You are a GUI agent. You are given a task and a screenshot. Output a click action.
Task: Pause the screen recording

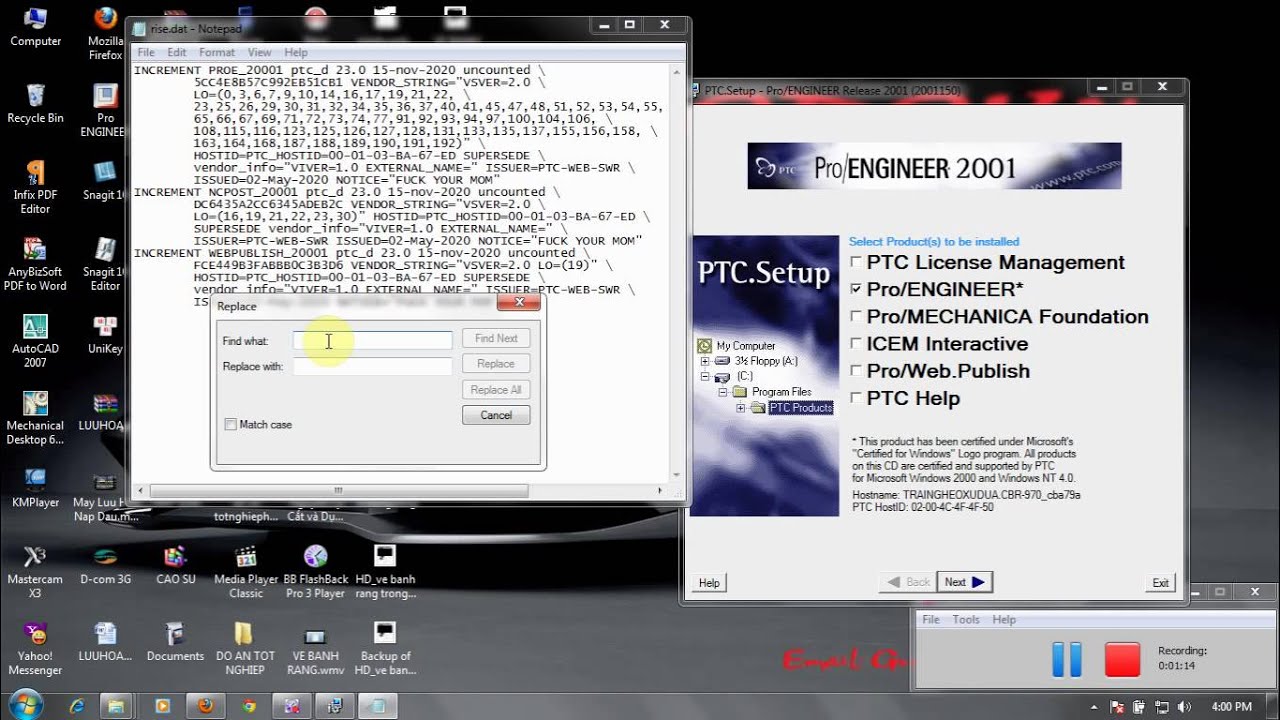coord(1067,660)
